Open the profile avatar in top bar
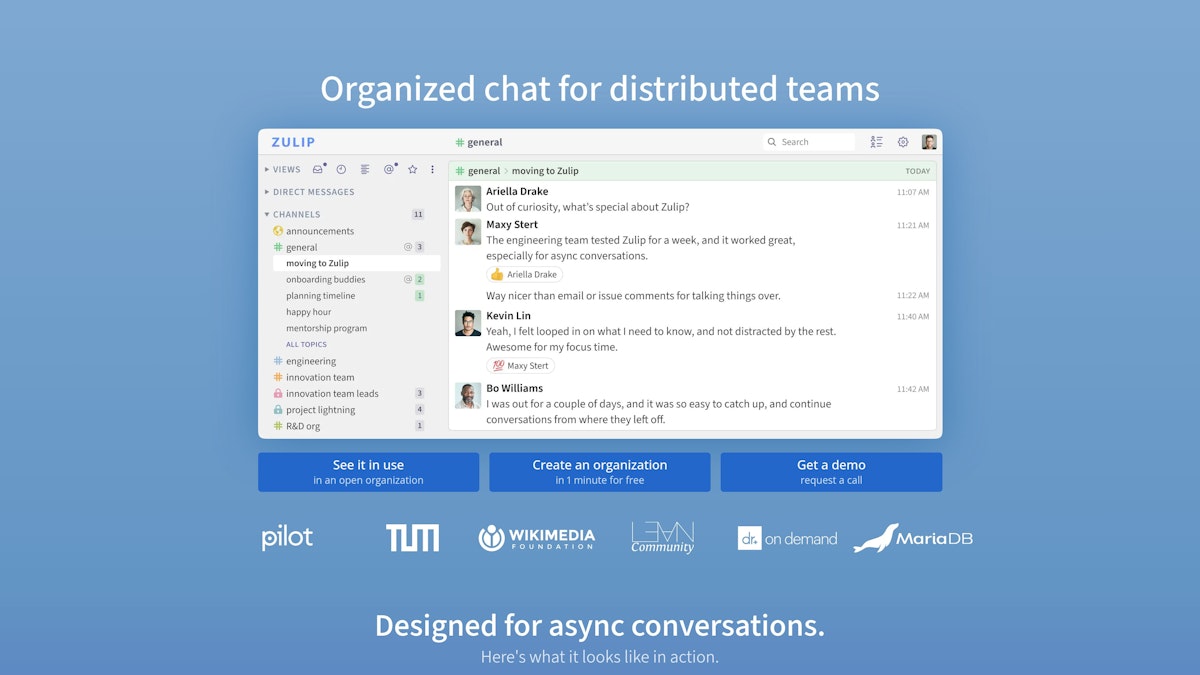1200x675 pixels. point(929,142)
